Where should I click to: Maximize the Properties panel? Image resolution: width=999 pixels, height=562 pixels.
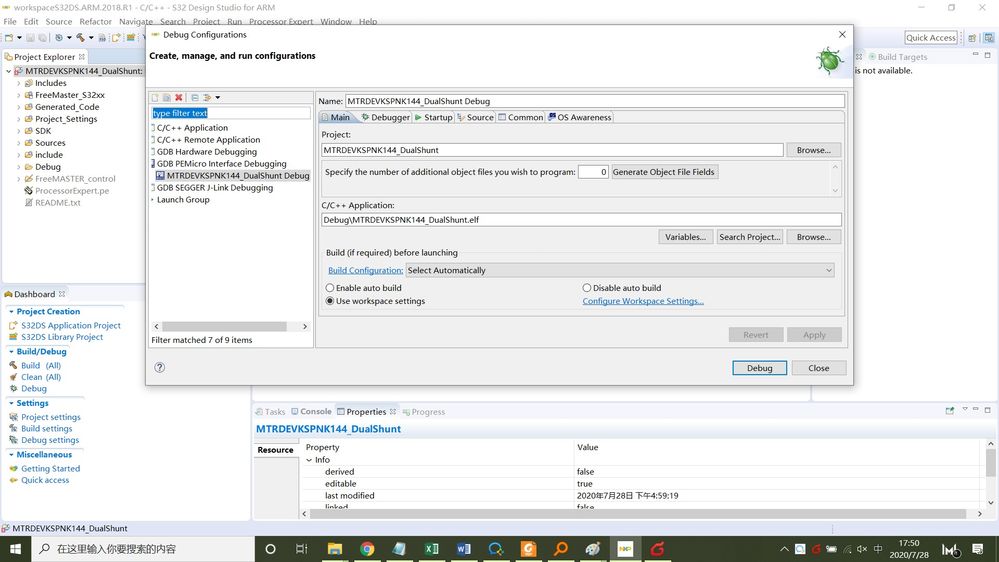[988, 410]
